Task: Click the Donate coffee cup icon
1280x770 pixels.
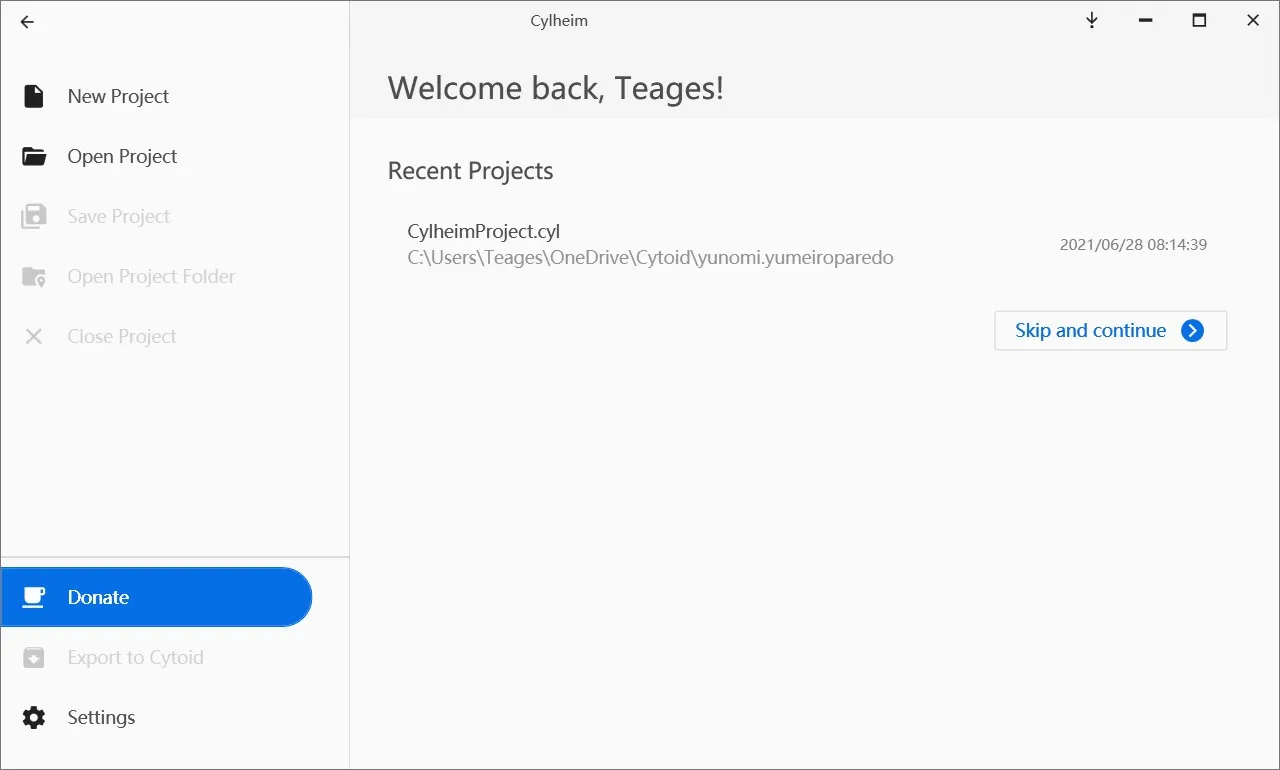Action: [33, 597]
